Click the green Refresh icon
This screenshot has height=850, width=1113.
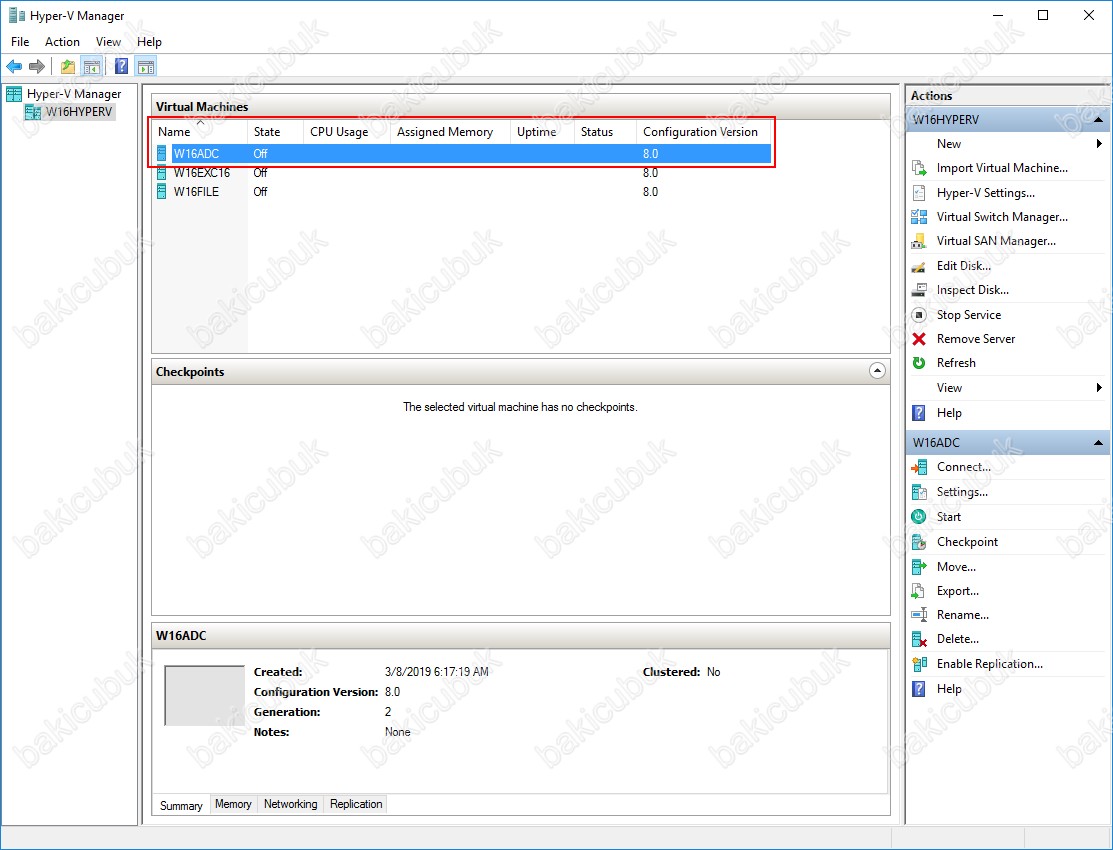pos(919,363)
